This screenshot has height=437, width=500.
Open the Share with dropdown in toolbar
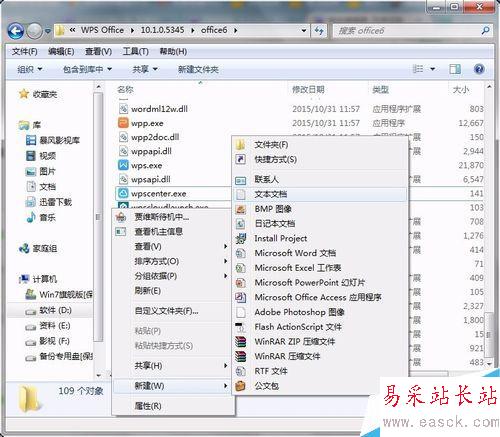pyautogui.click(x=145, y=69)
